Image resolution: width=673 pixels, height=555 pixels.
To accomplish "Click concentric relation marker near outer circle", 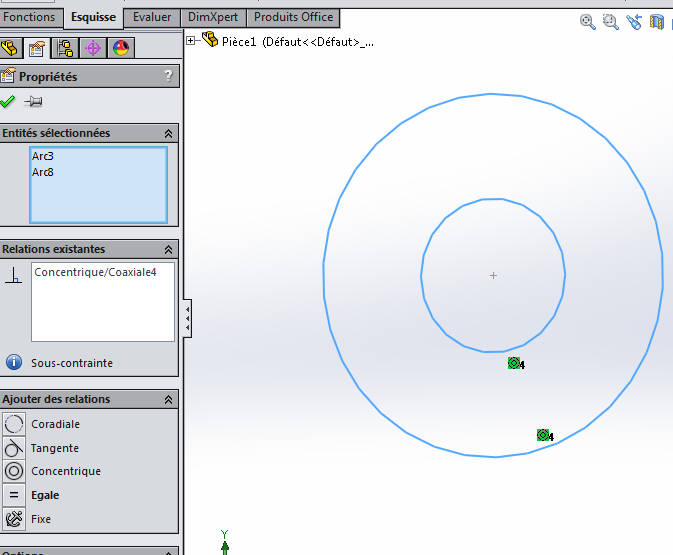I will coord(543,435).
